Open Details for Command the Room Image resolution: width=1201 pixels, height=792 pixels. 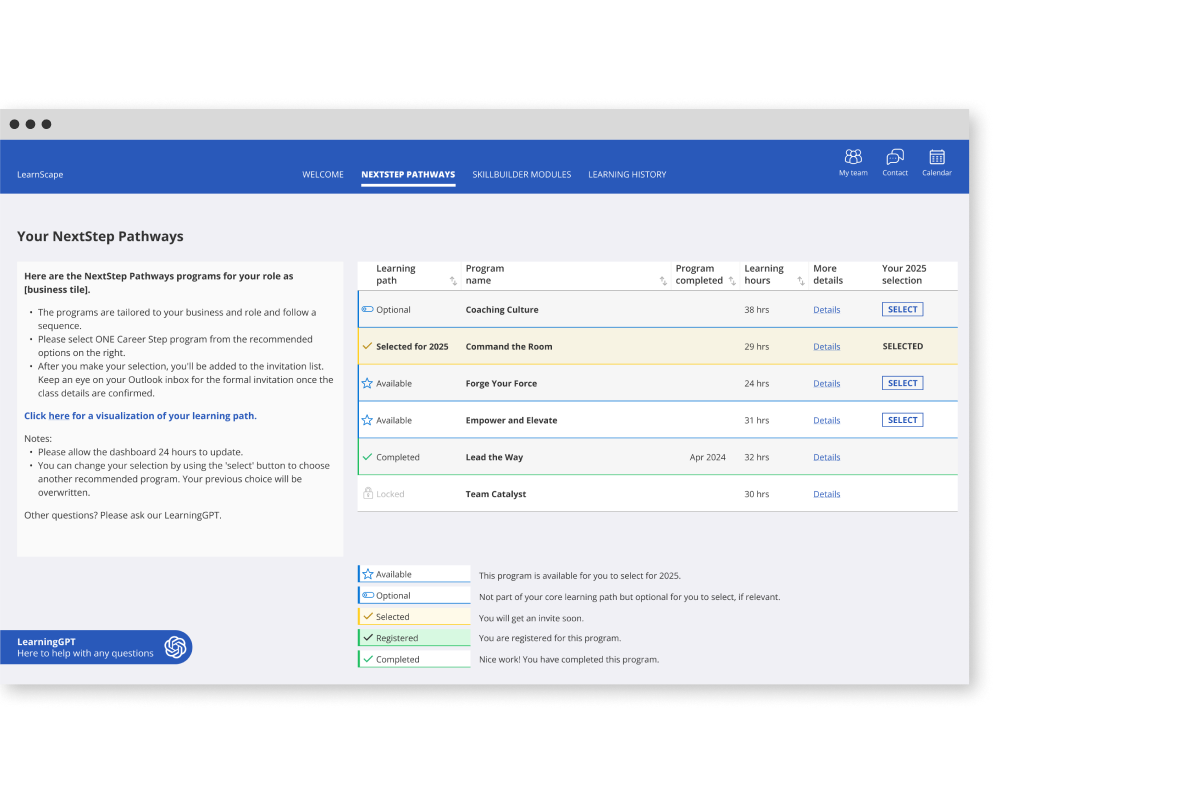click(x=826, y=346)
